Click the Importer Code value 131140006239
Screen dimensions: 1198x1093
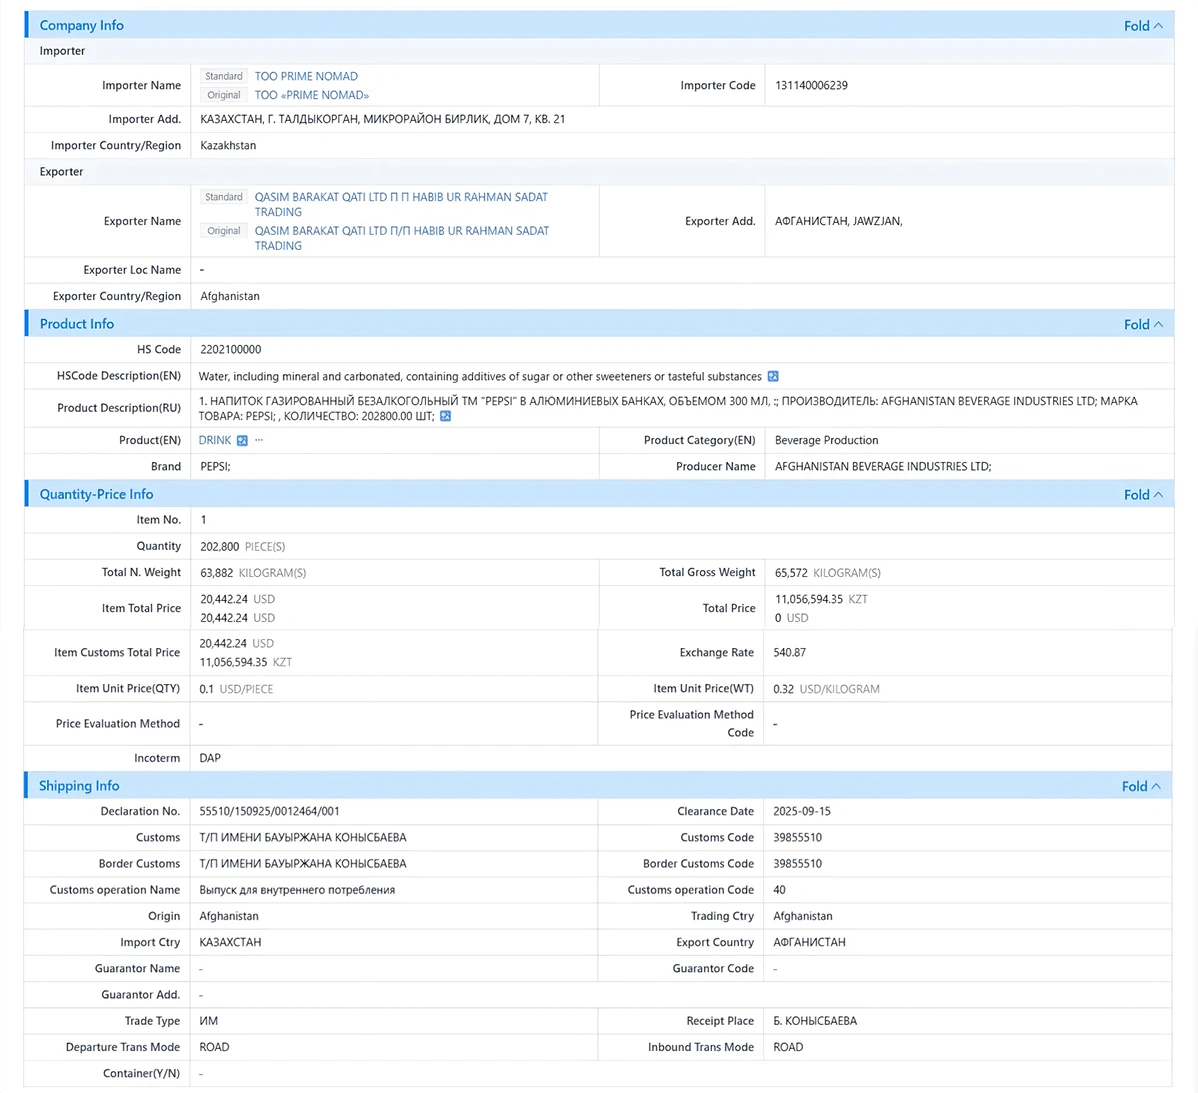(811, 86)
